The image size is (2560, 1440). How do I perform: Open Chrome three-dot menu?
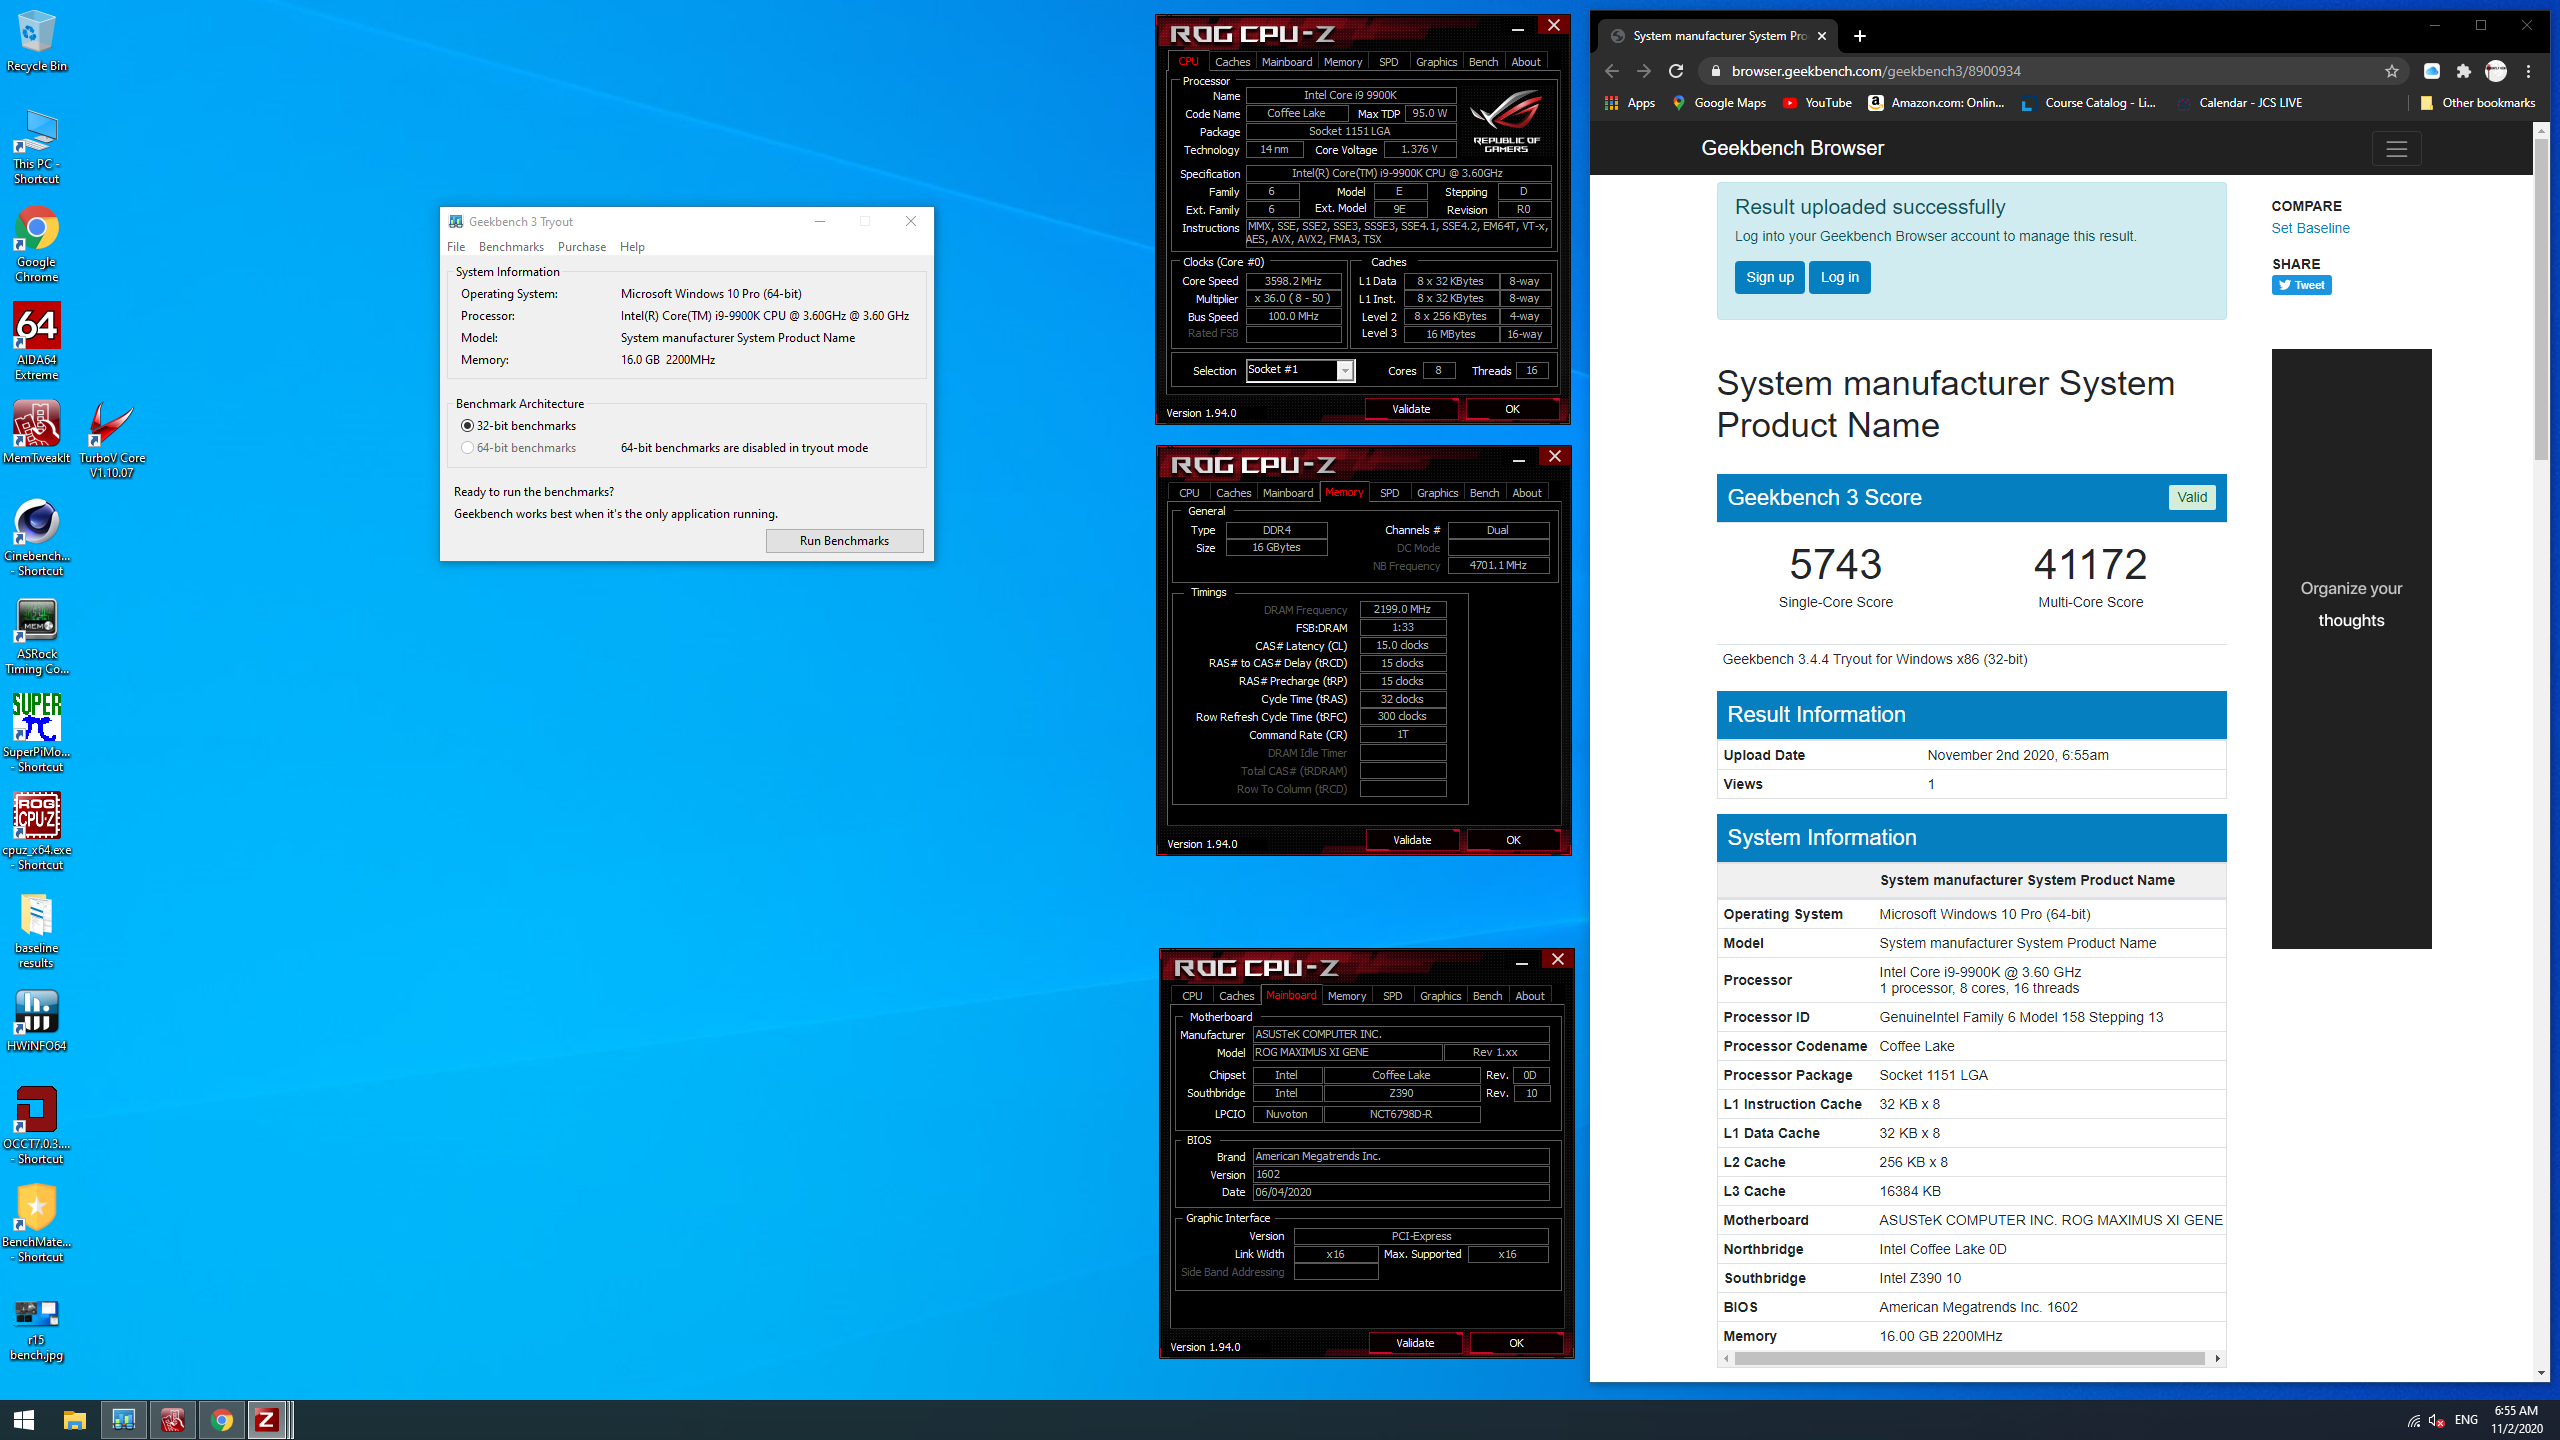pyautogui.click(x=2528, y=71)
